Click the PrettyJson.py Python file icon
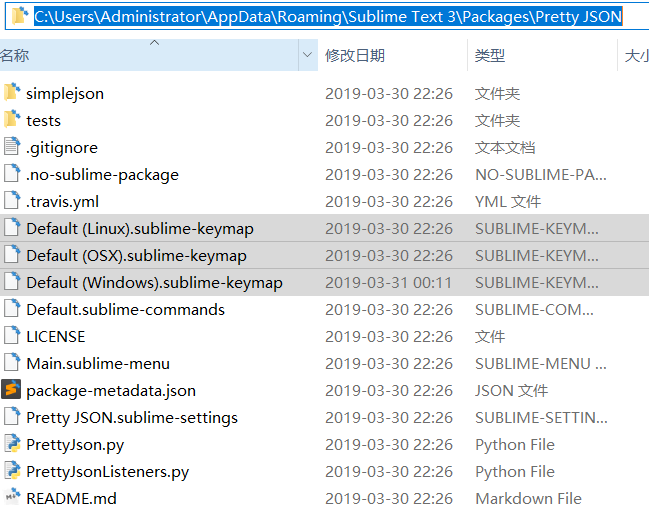 (12, 444)
